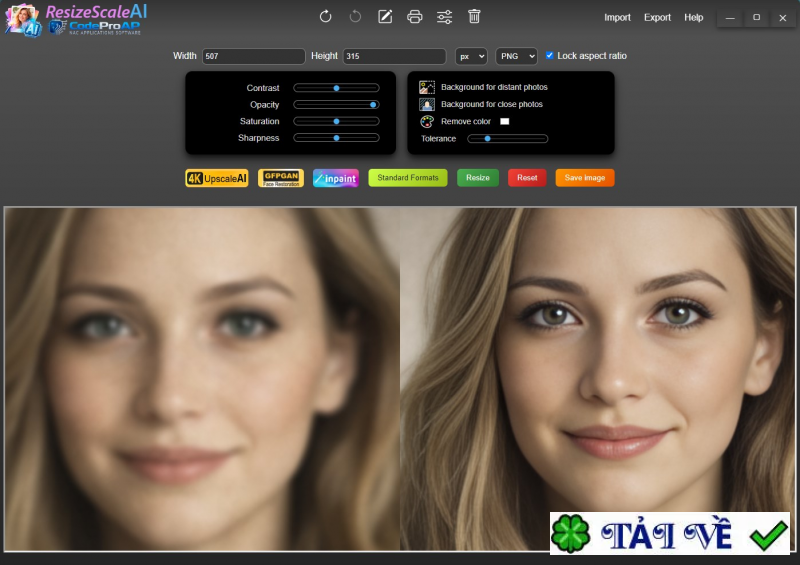Pick the white Remove color swatch

coord(505,121)
